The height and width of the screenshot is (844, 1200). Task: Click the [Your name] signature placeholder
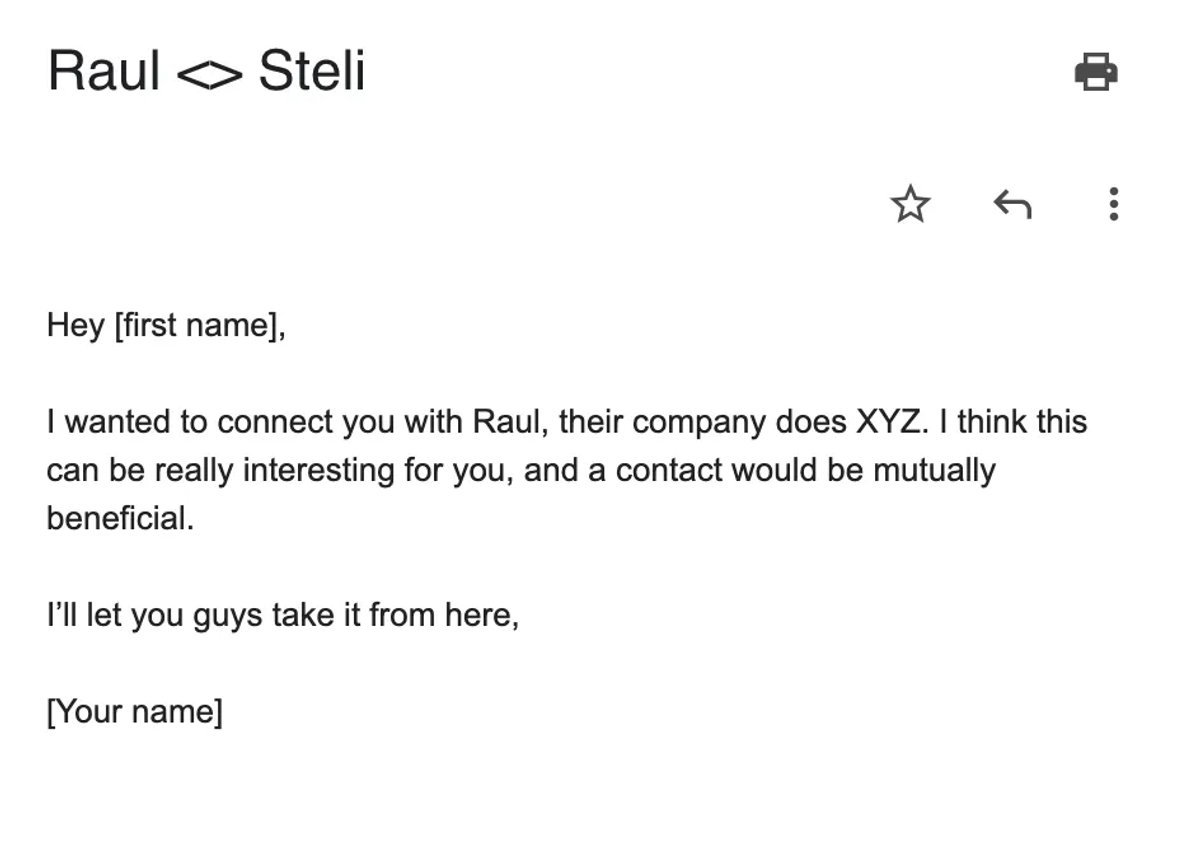(x=134, y=712)
